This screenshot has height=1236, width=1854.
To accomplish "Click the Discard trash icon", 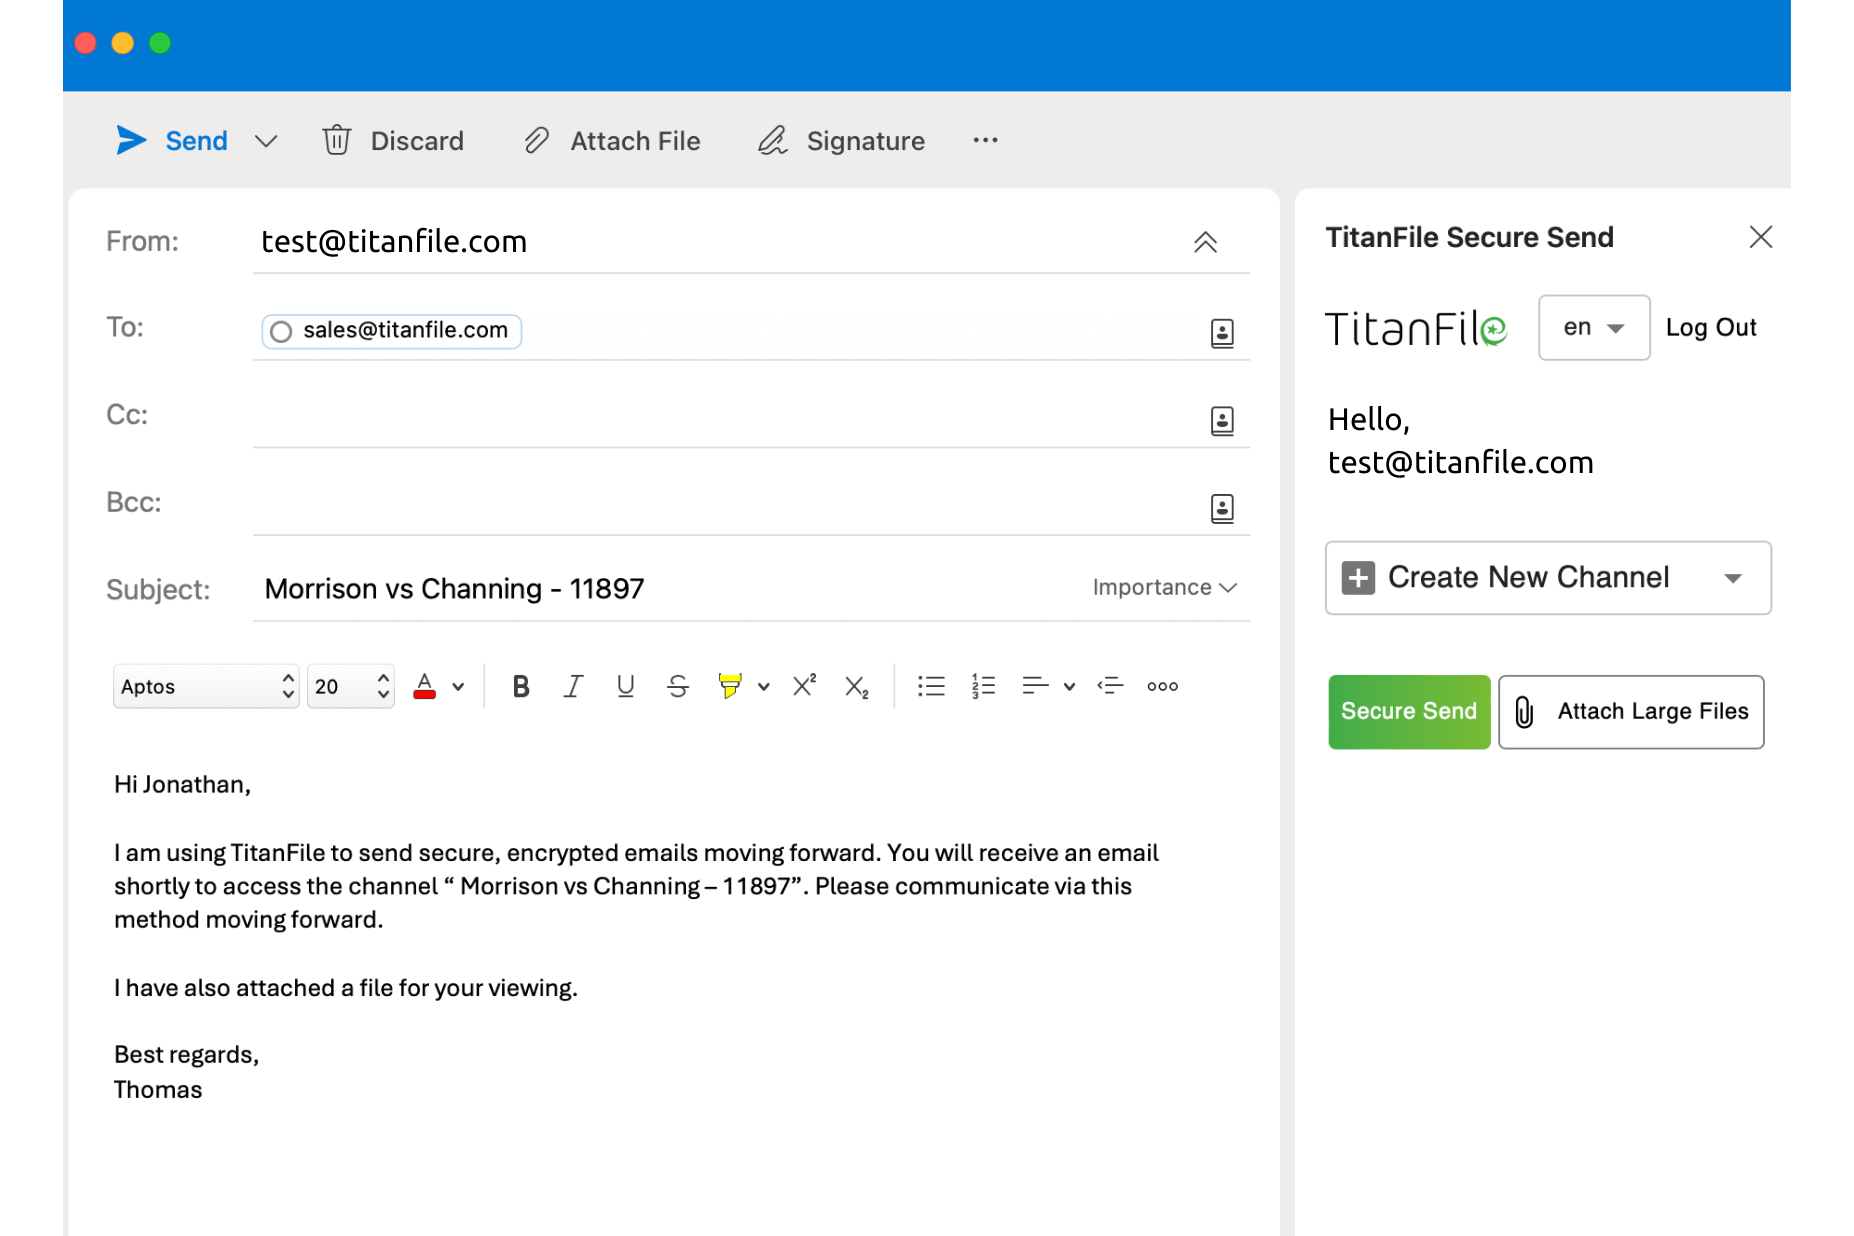I will (x=337, y=140).
